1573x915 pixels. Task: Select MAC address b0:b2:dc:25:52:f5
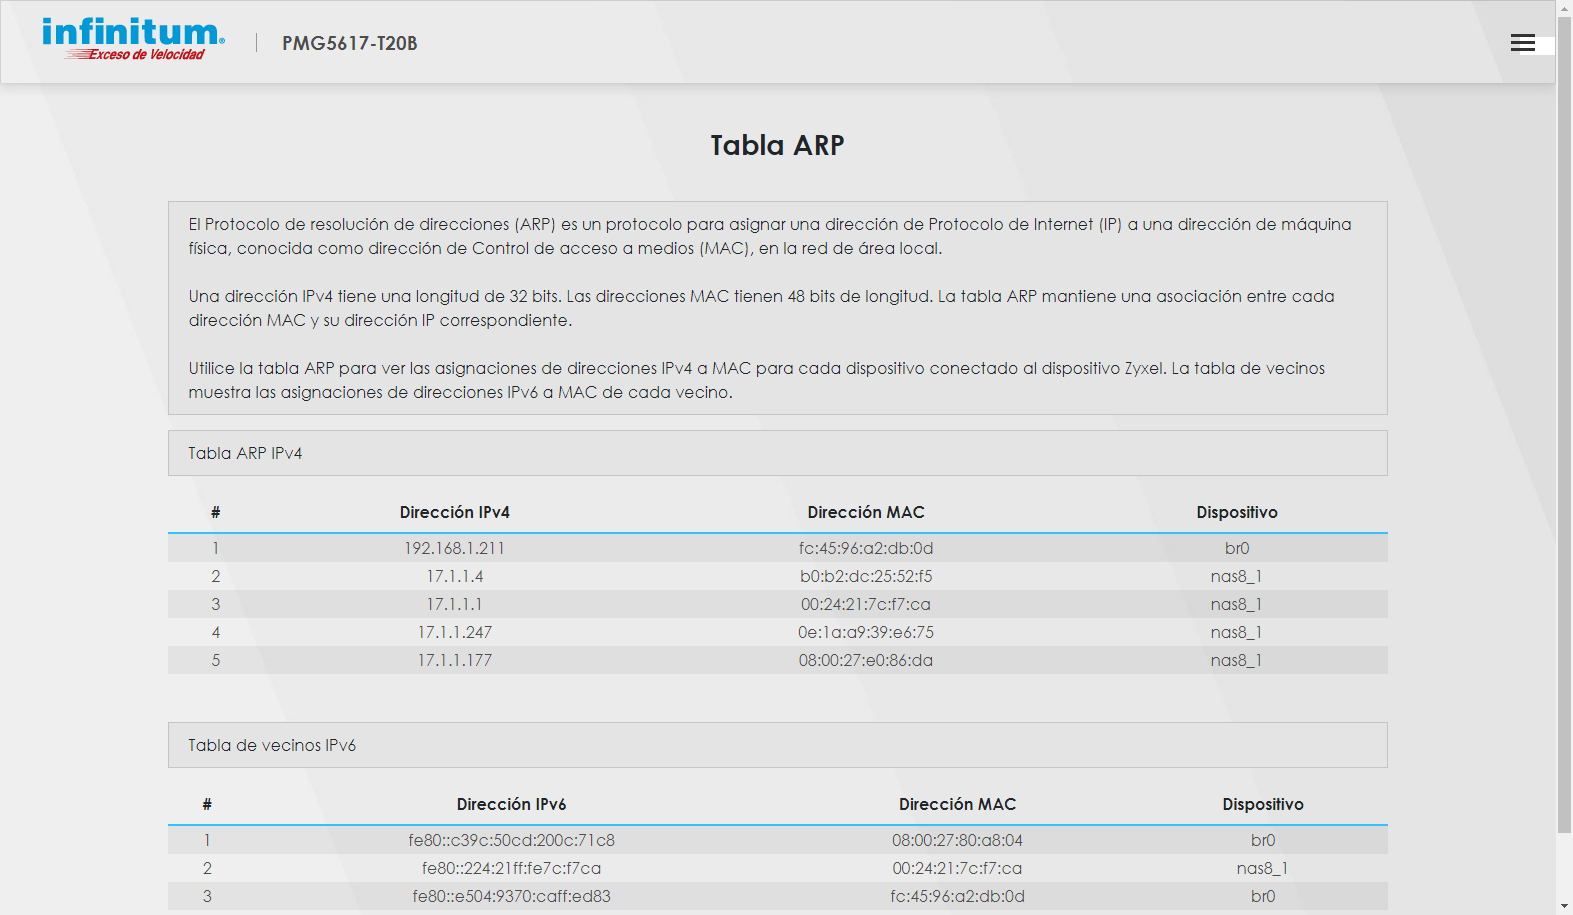click(865, 576)
